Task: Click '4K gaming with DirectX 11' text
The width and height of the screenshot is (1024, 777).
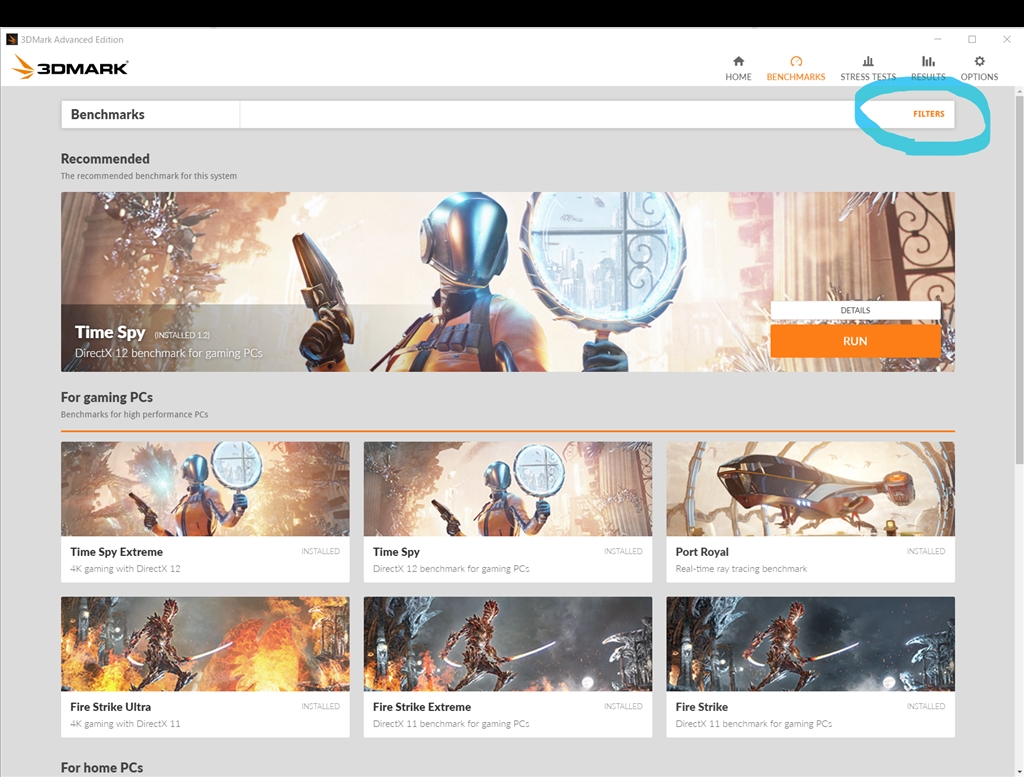Action: (x=125, y=723)
